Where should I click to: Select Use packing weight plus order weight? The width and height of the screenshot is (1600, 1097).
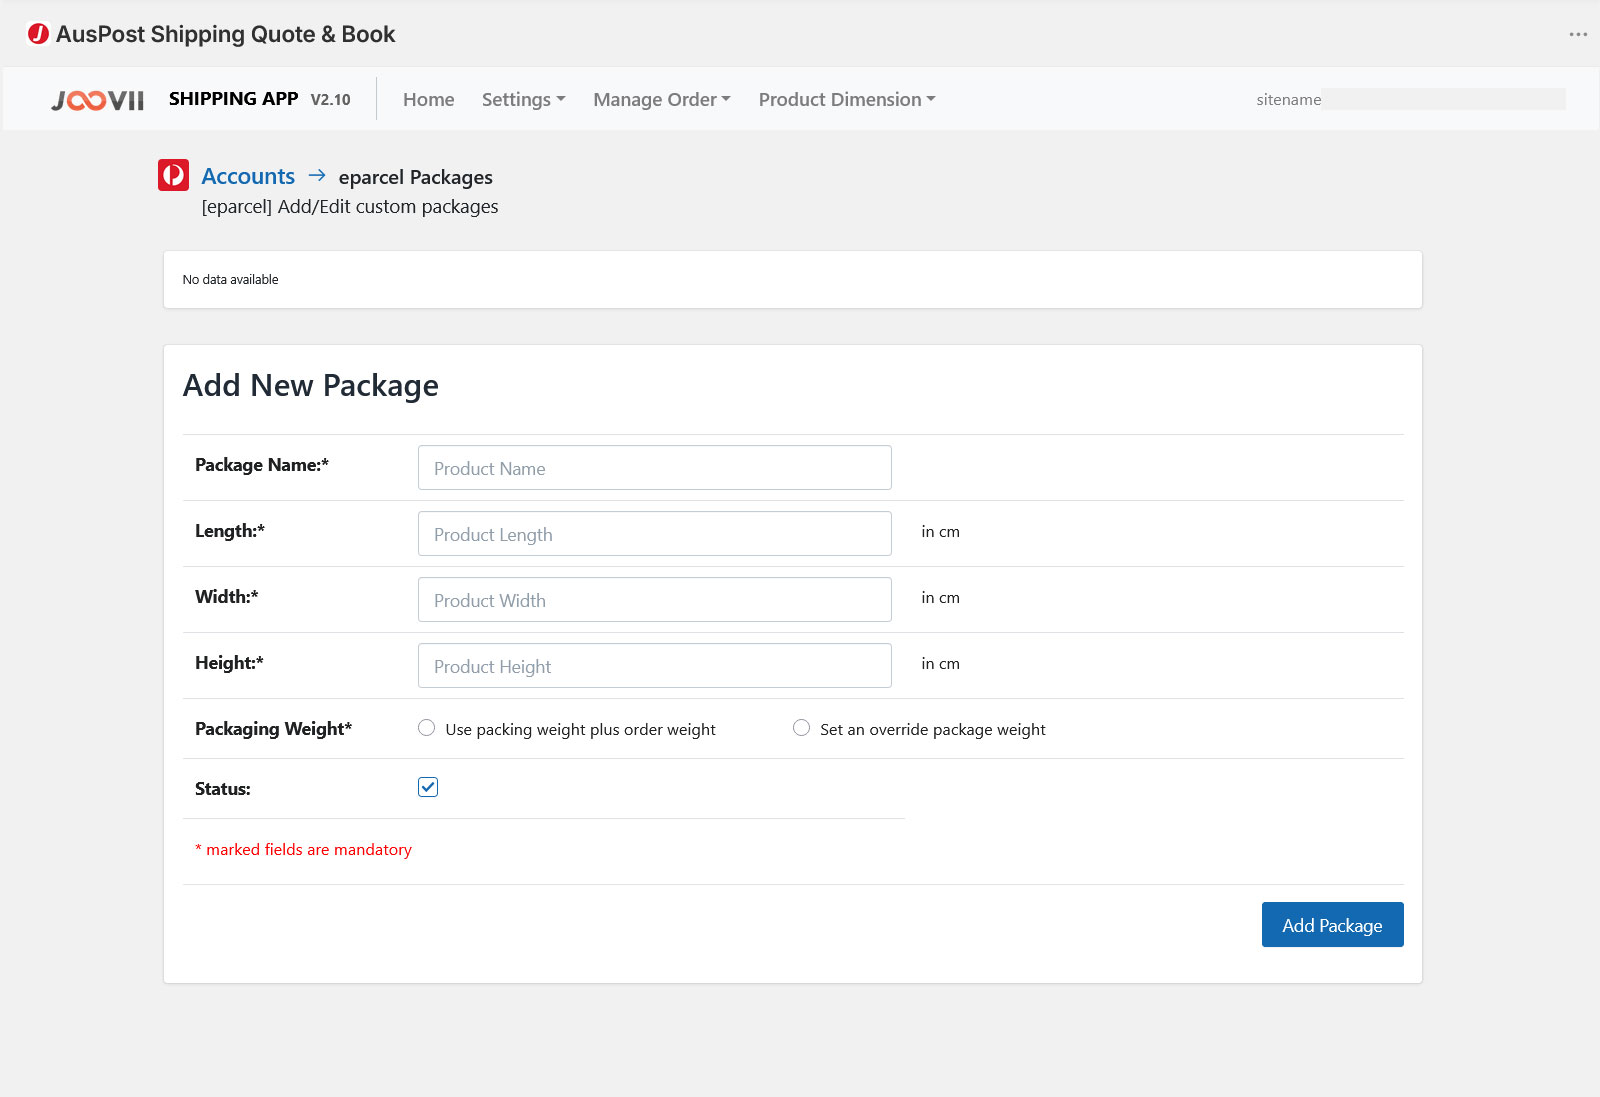pos(427,728)
